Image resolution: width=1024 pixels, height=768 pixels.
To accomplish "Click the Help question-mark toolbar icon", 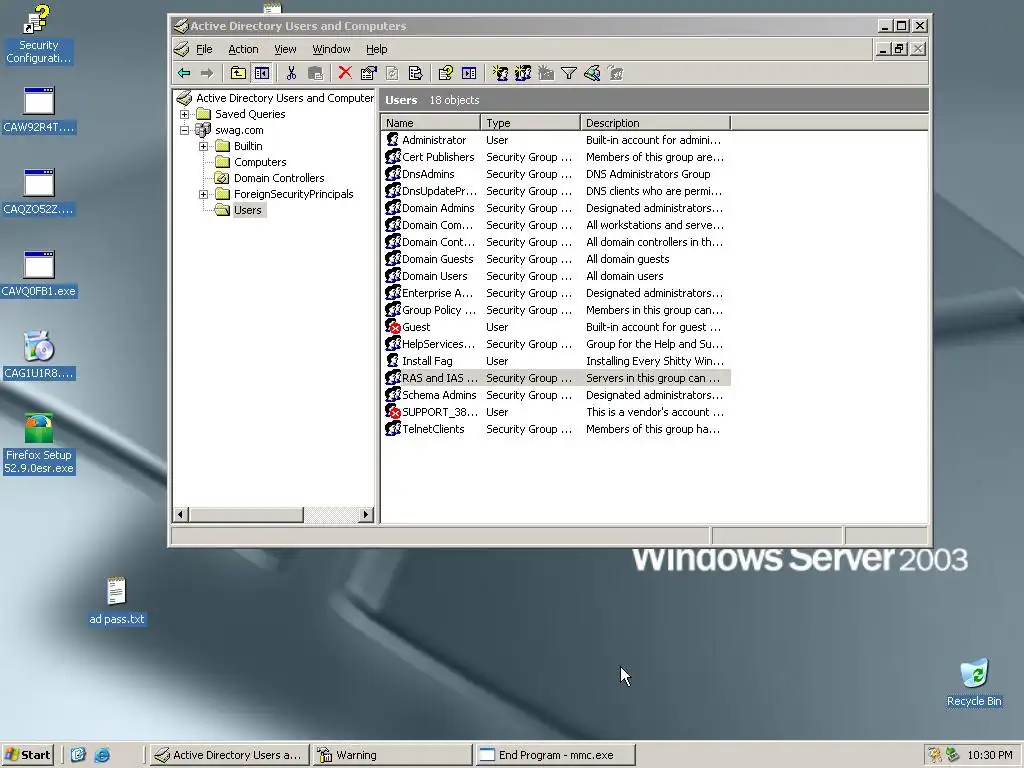I will [445, 73].
